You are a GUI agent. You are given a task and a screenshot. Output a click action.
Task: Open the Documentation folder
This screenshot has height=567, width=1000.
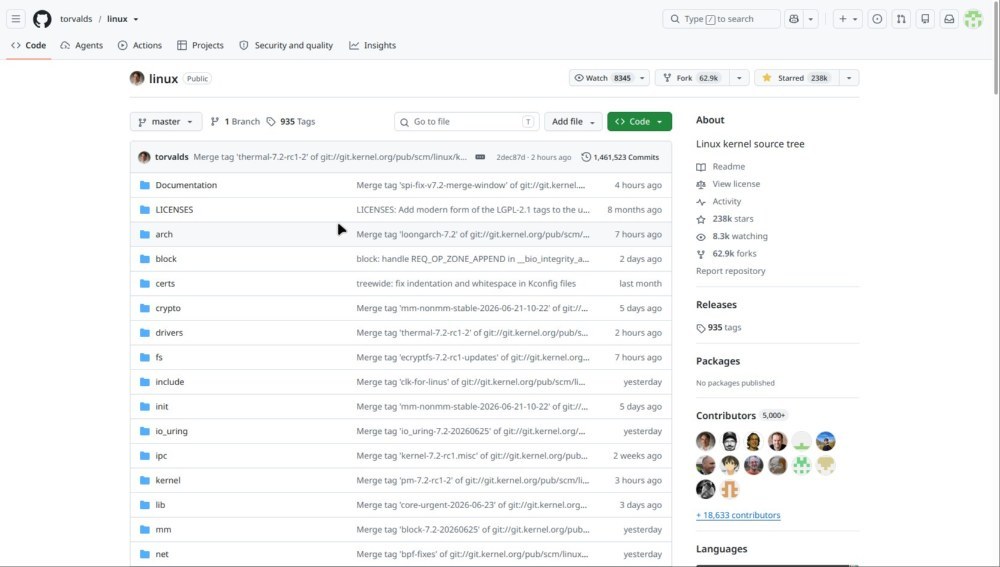point(186,185)
